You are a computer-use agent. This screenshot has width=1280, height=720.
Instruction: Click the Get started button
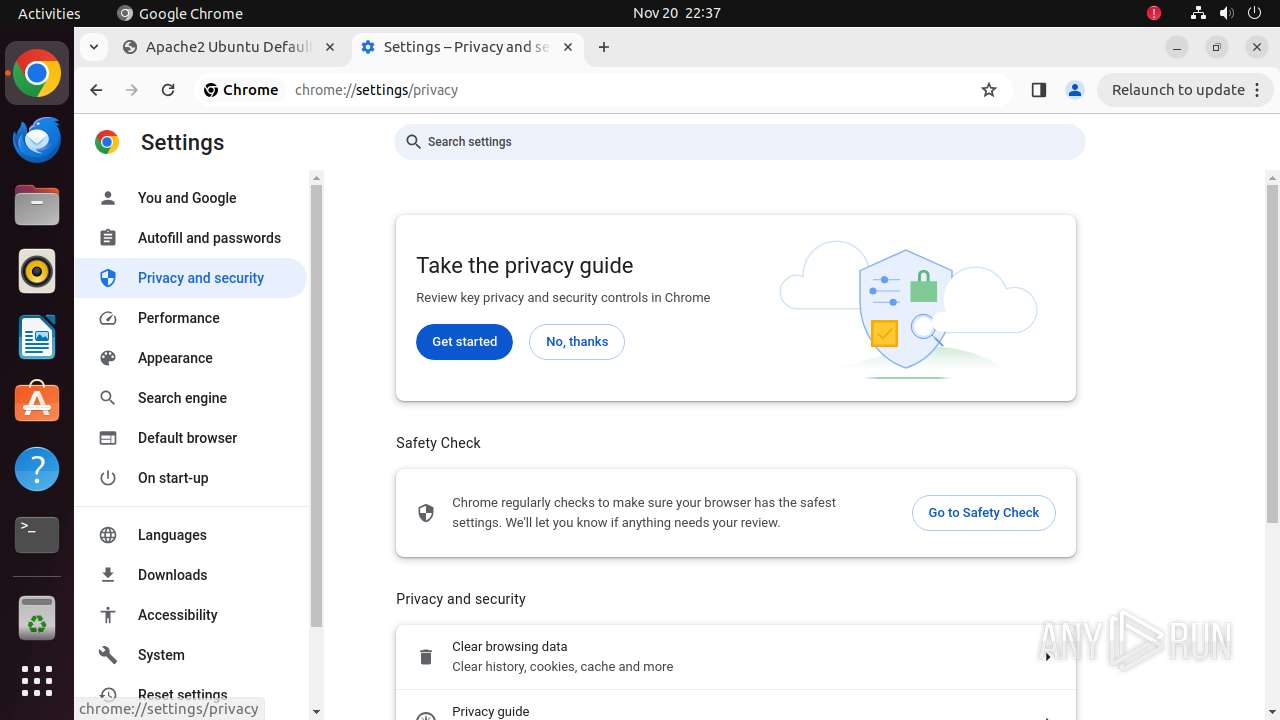pyautogui.click(x=464, y=342)
